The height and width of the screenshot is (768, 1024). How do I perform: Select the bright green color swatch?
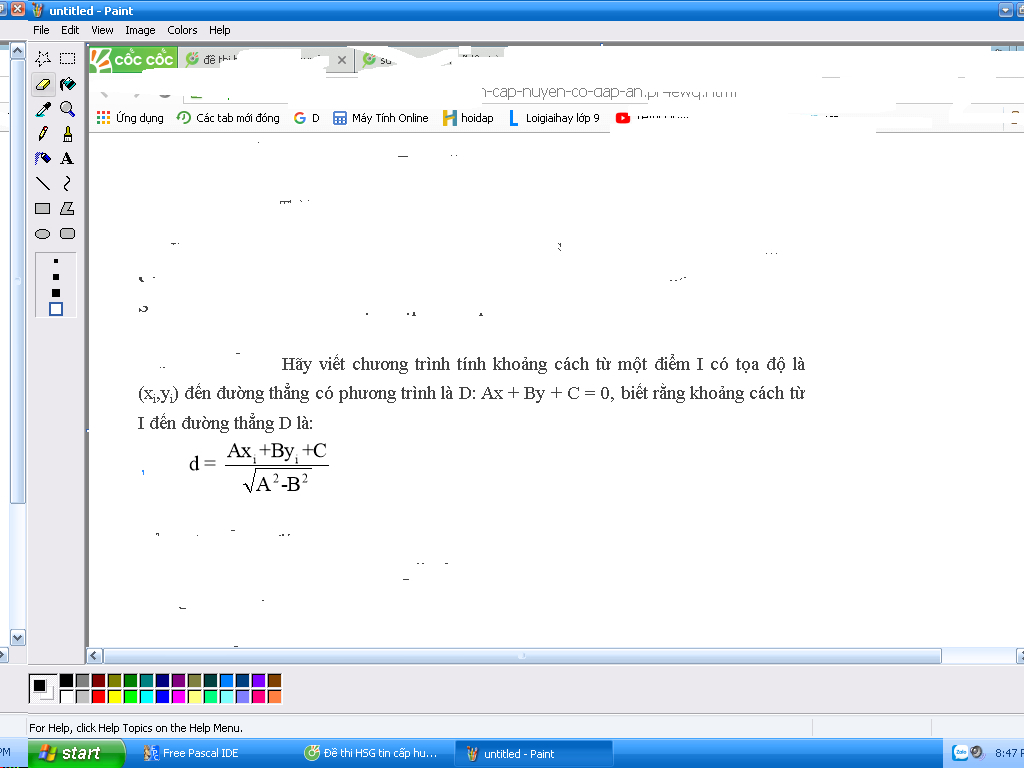131,696
